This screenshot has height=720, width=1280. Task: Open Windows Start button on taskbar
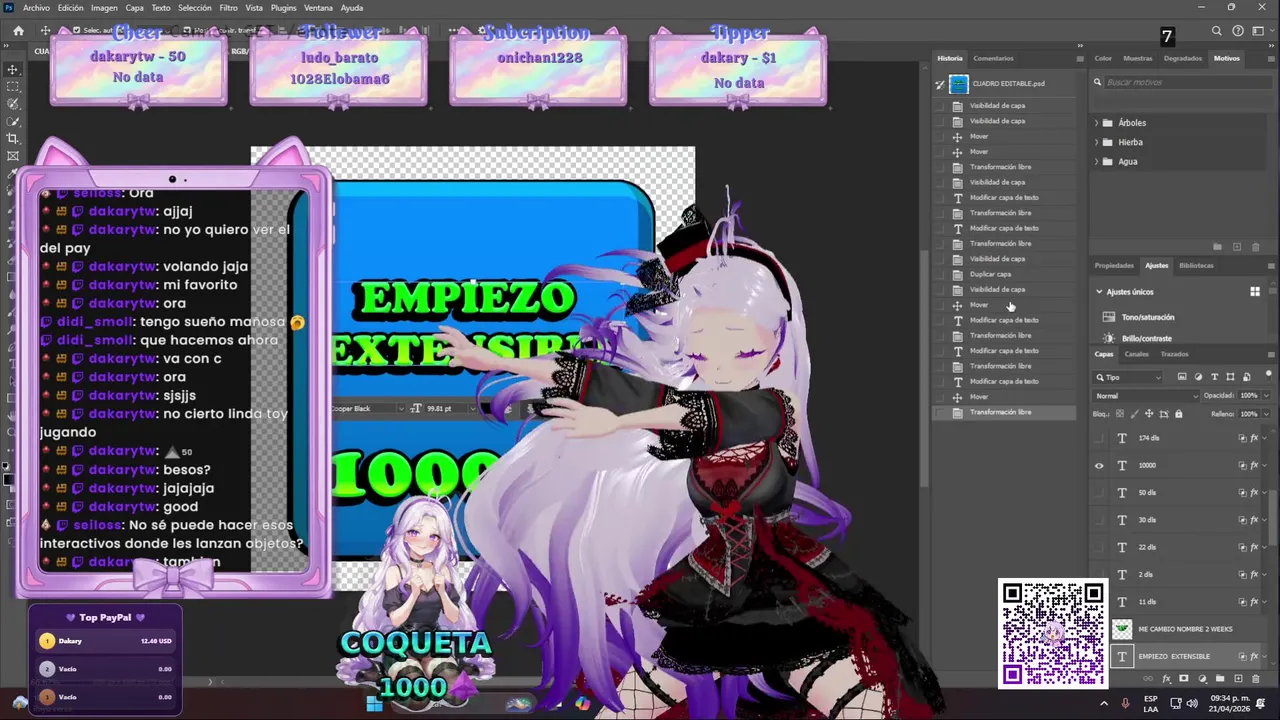(374, 704)
